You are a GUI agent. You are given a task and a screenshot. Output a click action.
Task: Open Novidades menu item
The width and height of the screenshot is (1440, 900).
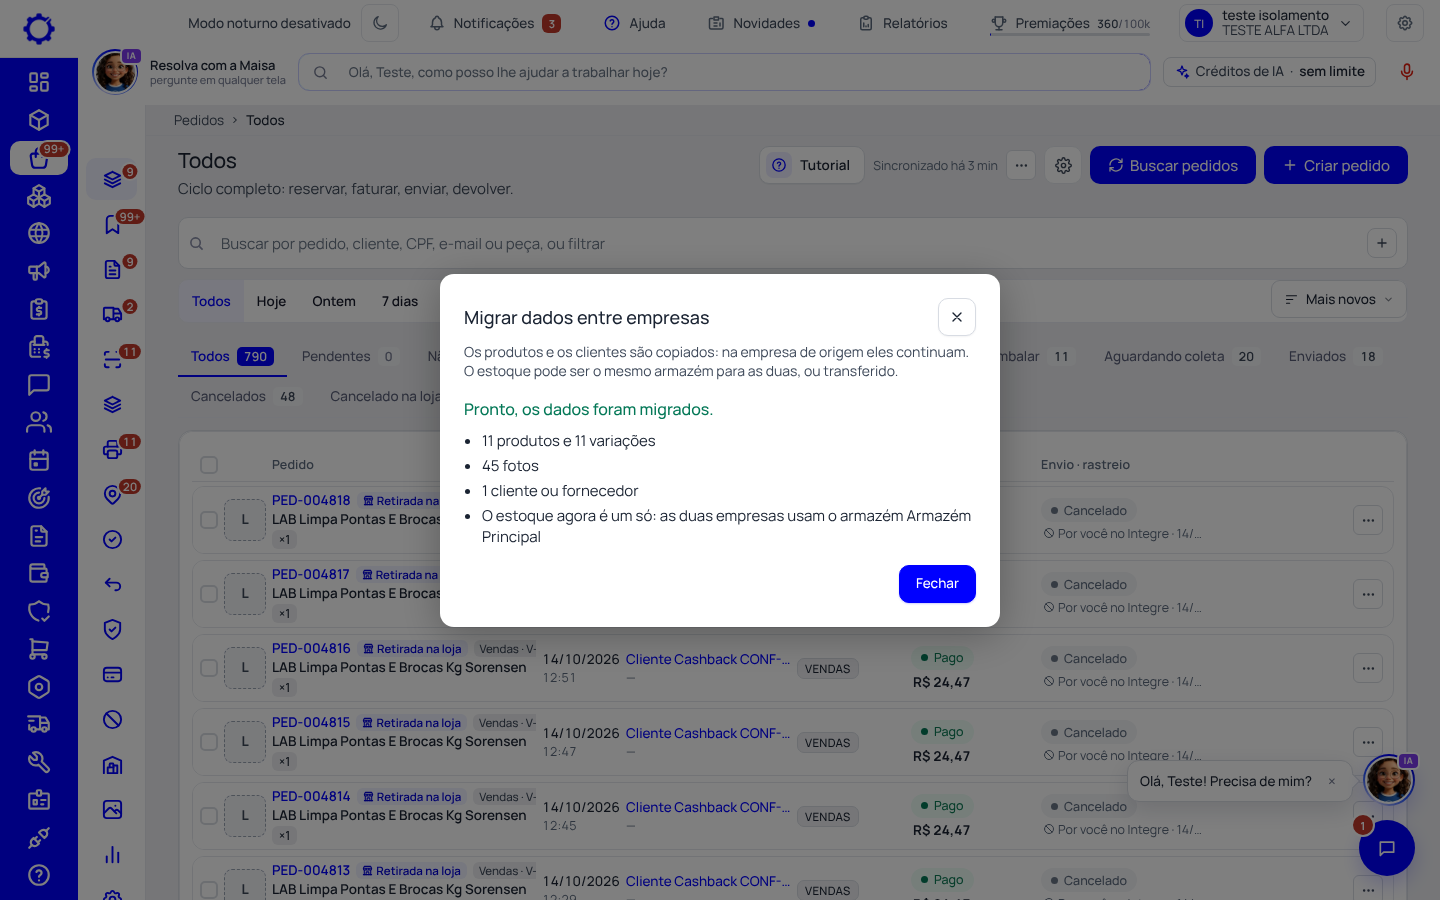[x=762, y=23]
